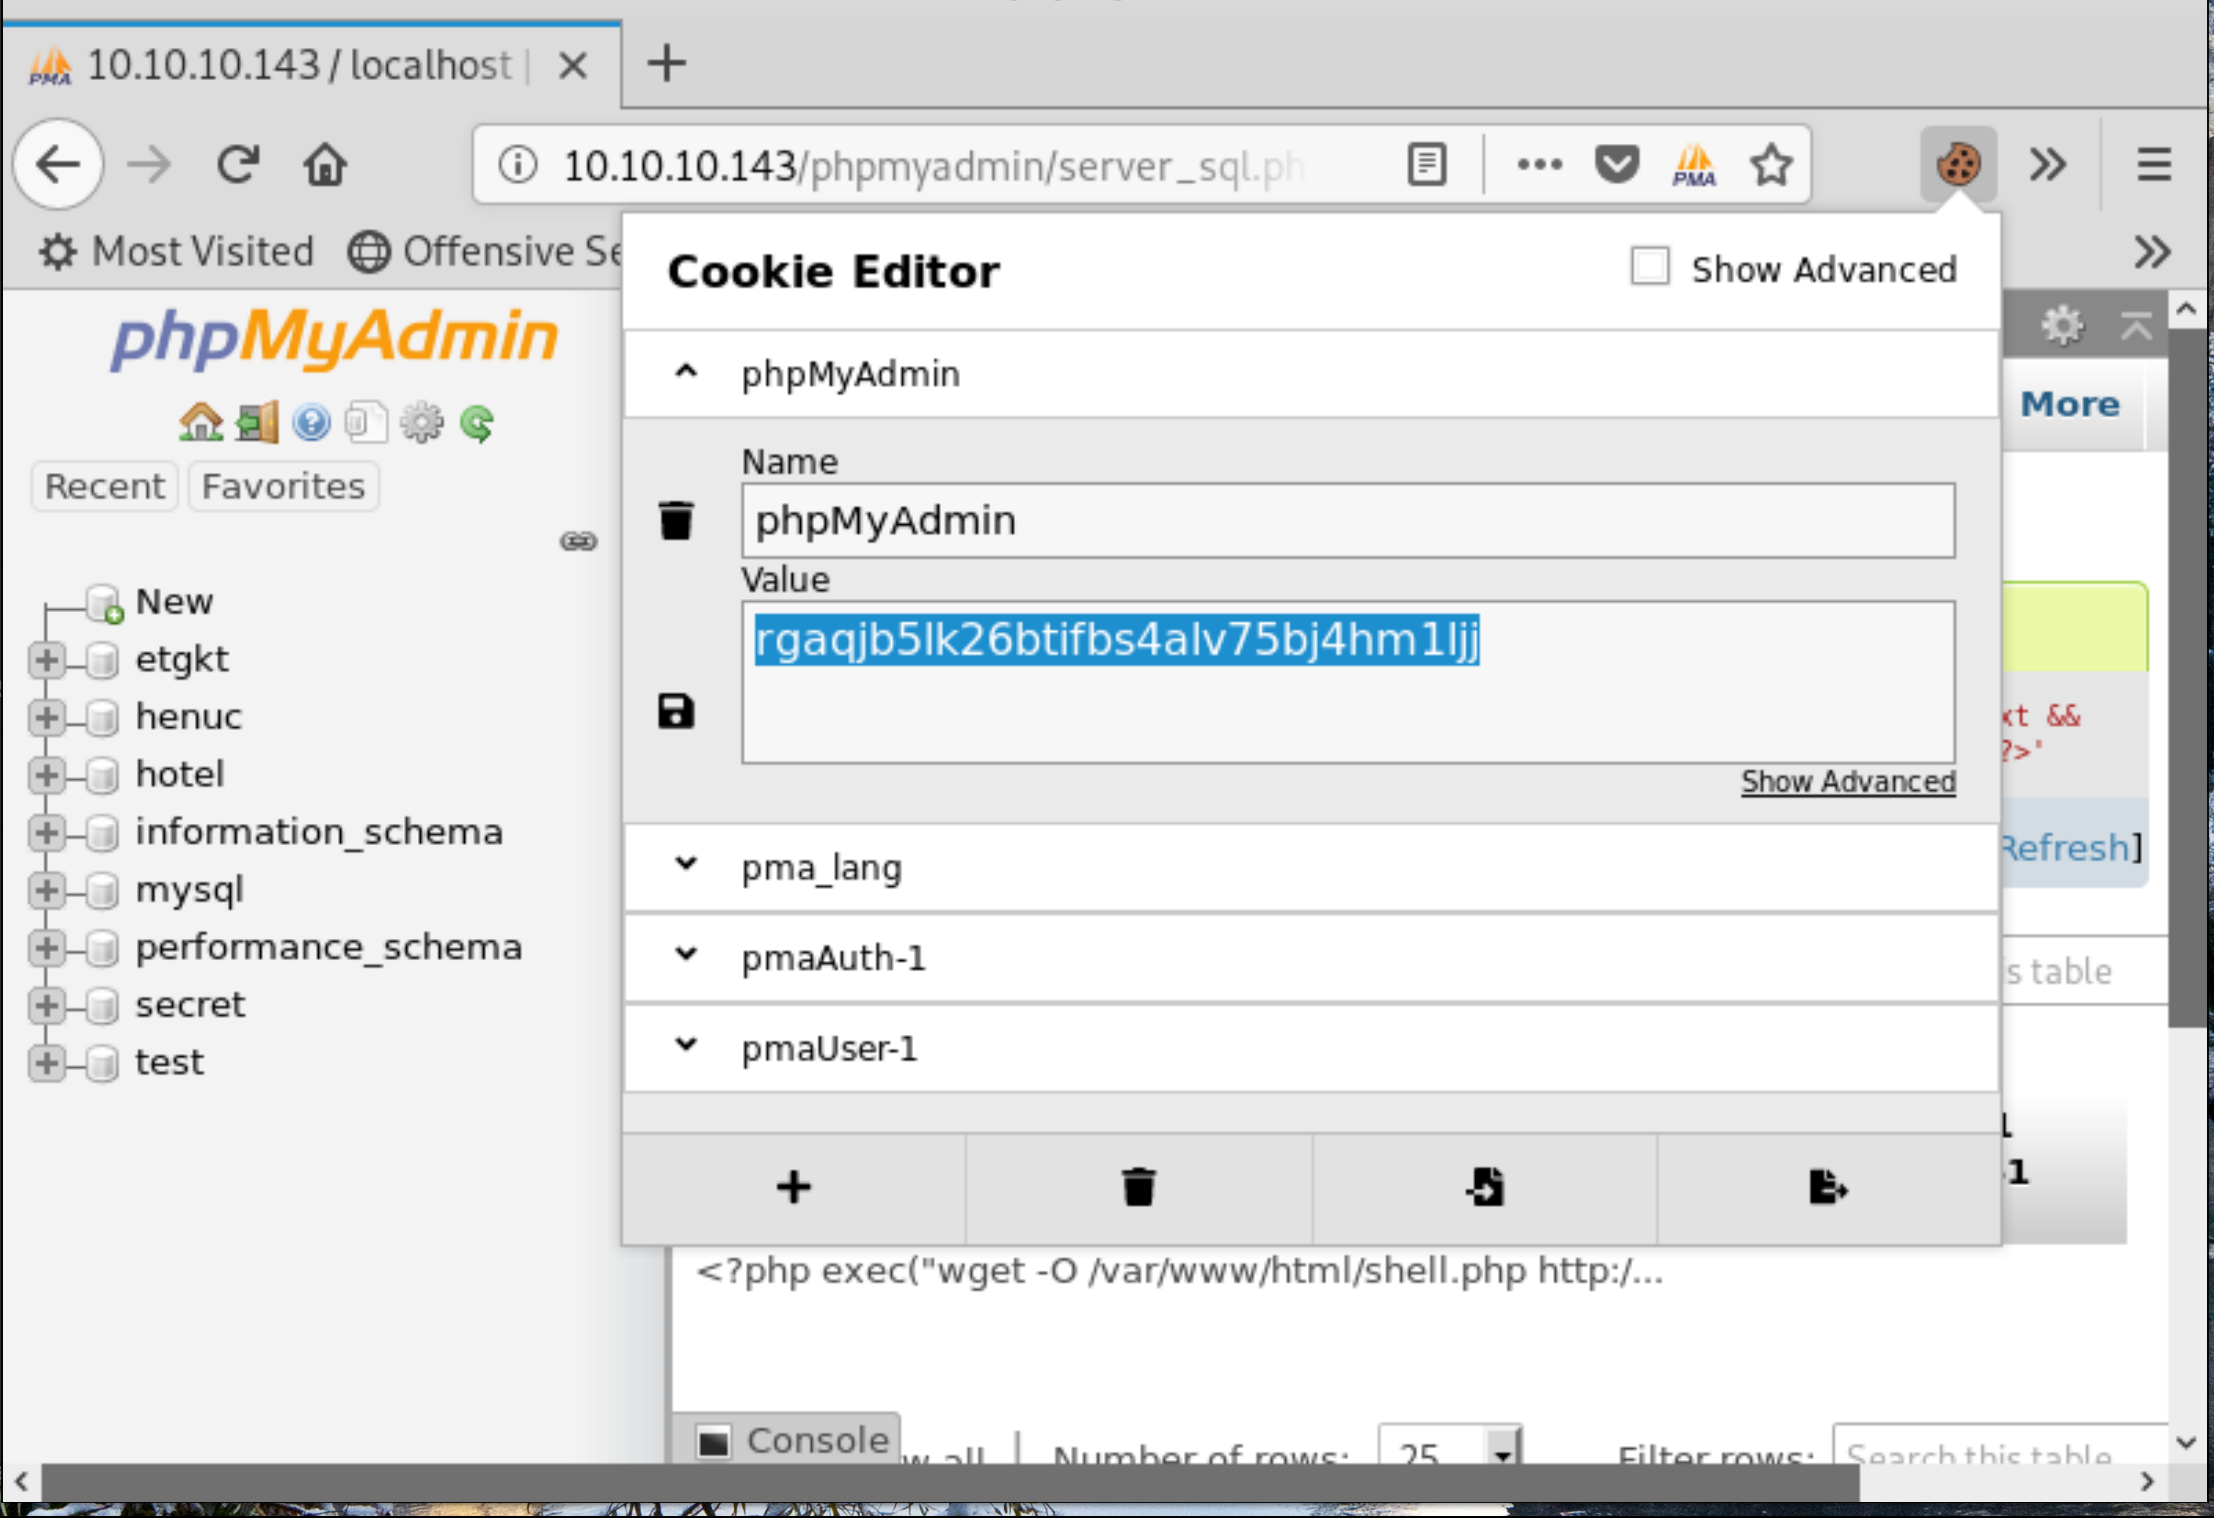Click the PMA icon in address bar
2214x1518 pixels.
point(1694,165)
